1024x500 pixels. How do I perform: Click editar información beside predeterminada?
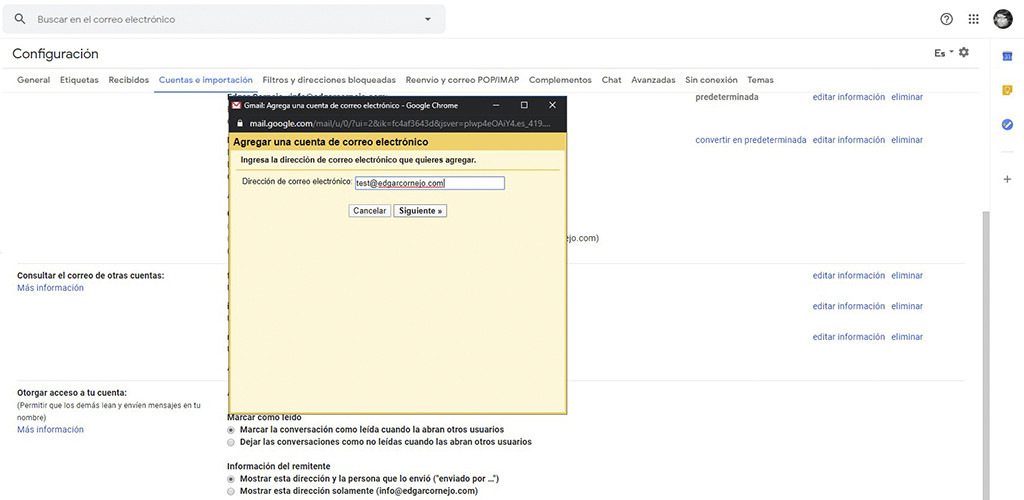click(x=849, y=97)
